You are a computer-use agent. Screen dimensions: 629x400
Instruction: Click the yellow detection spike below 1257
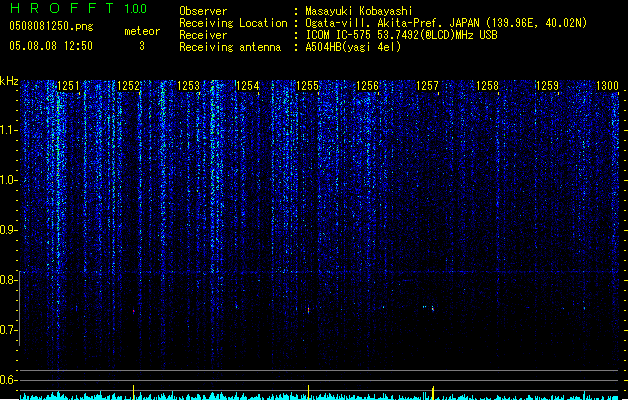pos(433,393)
